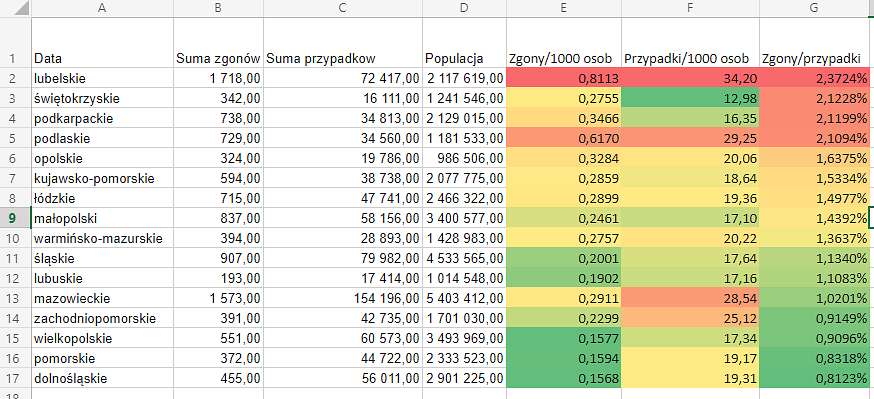This screenshot has height=399, width=874.
Task: Click red cell with value '0,8113'
Action: tap(564, 78)
